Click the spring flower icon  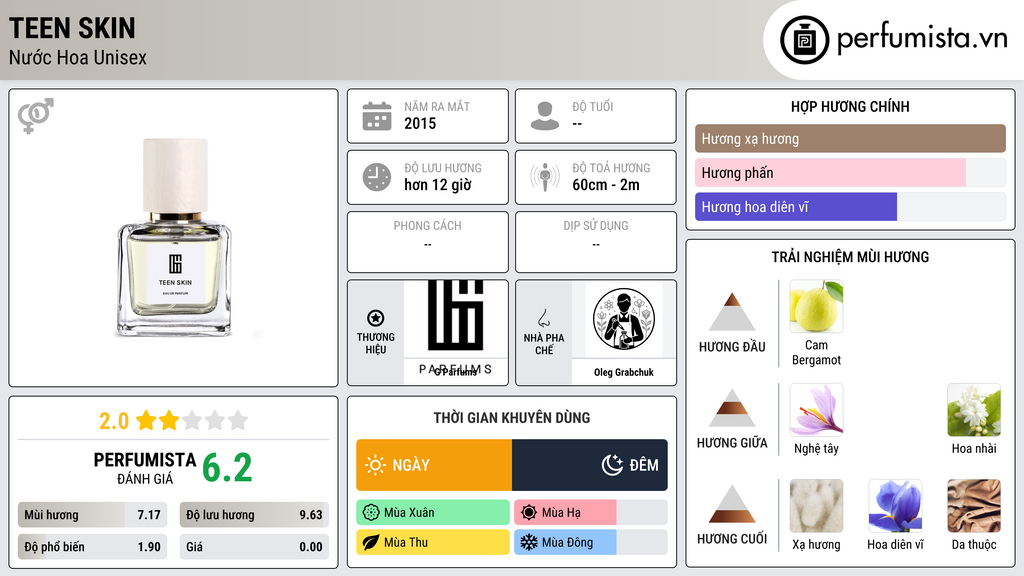pyautogui.click(x=371, y=512)
